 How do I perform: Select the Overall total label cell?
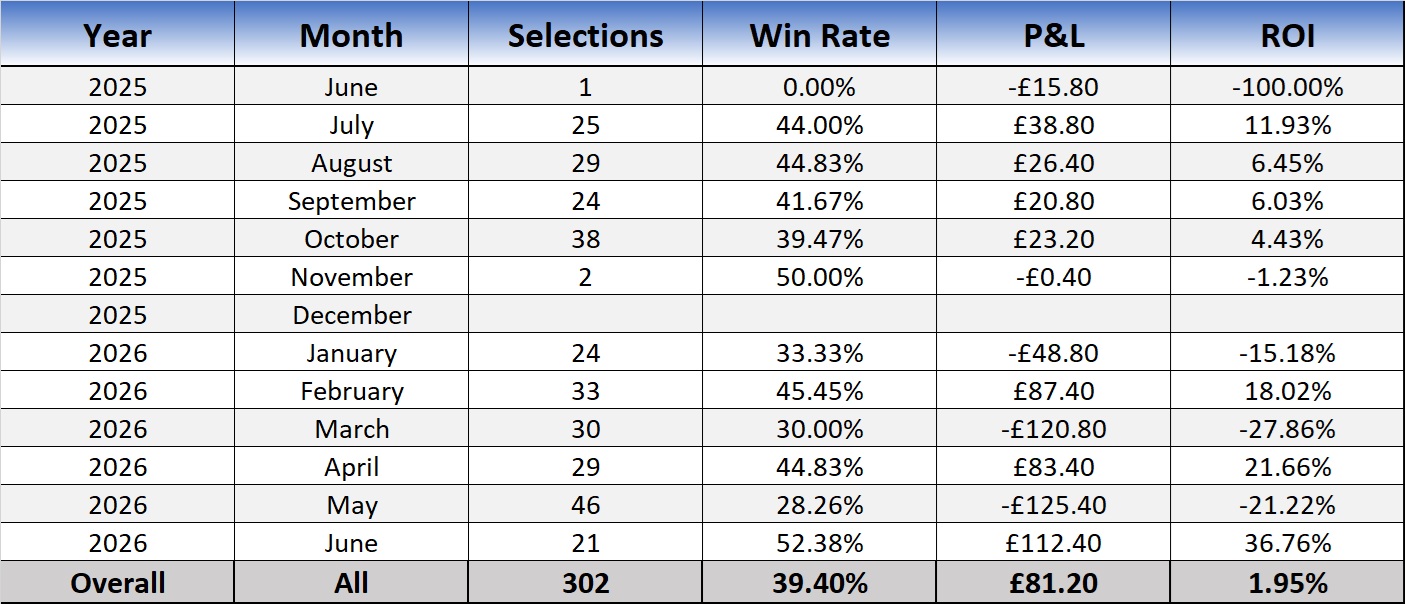coord(117,583)
